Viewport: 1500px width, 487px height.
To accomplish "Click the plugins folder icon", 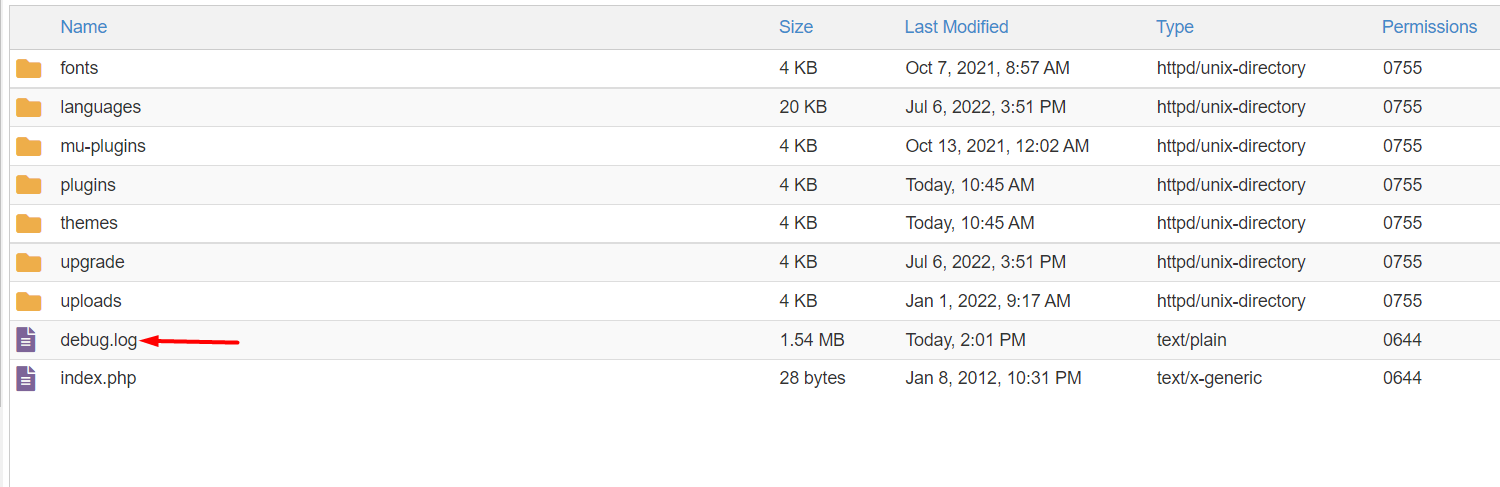I will [x=28, y=185].
